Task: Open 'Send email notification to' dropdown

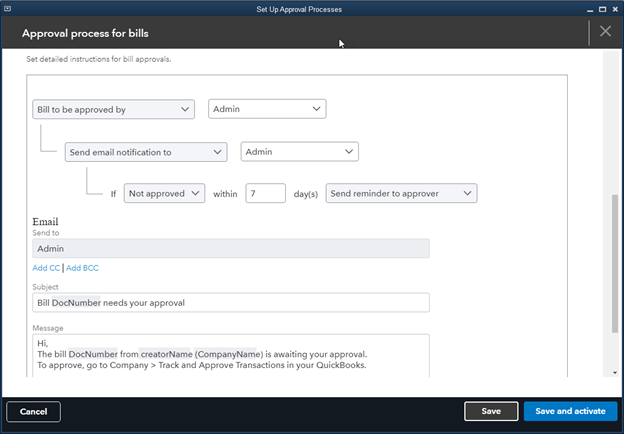Action: pyautogui.click(x=146, y=152)
